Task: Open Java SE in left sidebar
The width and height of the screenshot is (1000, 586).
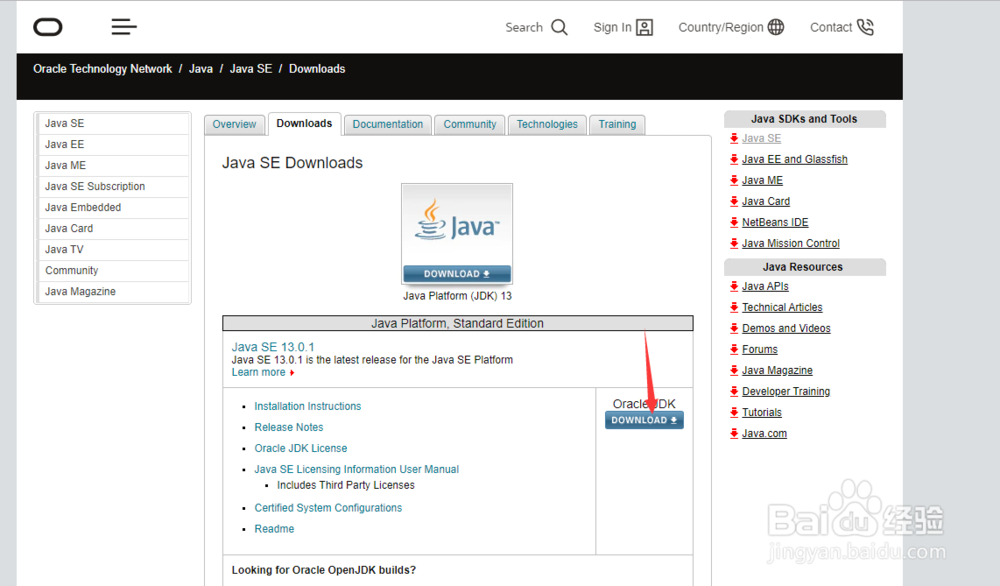Action: pyautogui.click(x=114, y=124)
